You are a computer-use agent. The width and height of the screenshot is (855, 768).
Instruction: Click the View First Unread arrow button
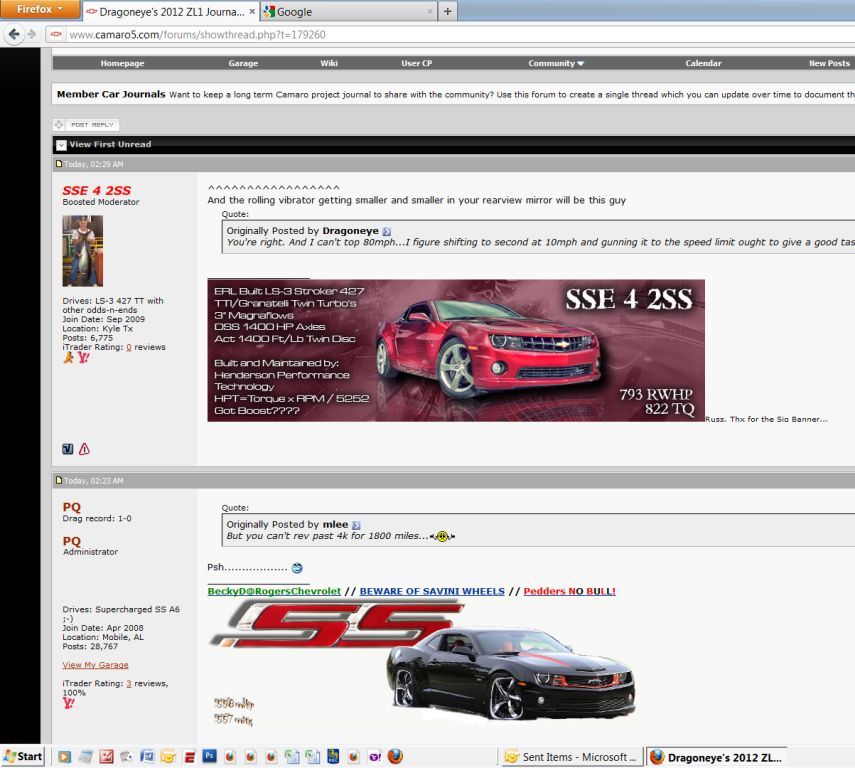pos(61,145)
